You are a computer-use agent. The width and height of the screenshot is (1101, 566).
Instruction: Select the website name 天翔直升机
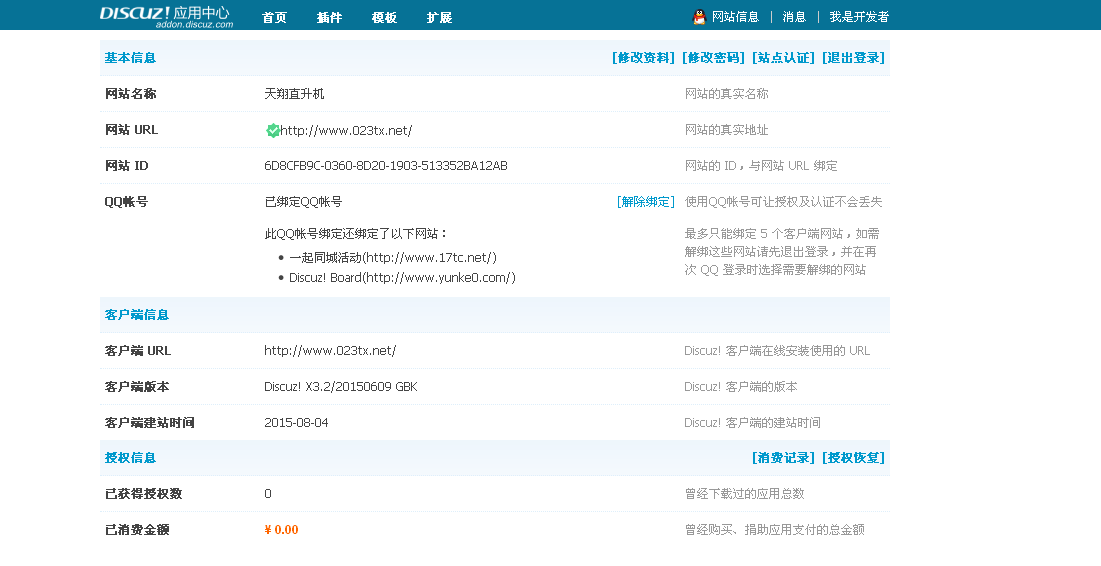click(294, 94)
